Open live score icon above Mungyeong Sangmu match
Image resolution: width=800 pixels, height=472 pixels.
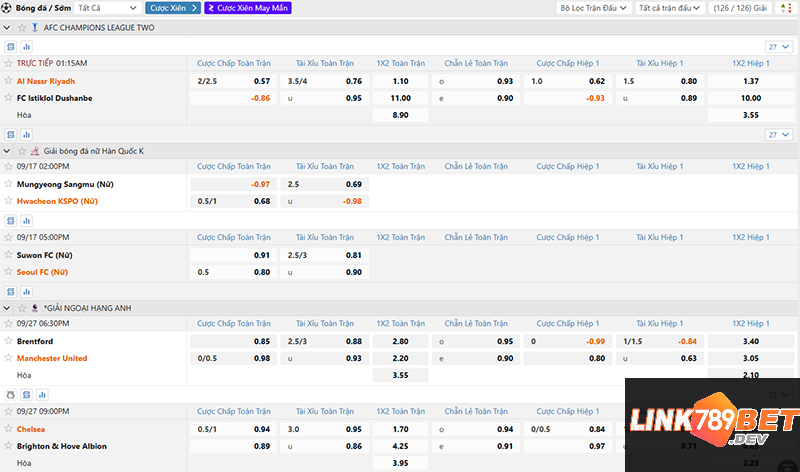tap(11, 134)
